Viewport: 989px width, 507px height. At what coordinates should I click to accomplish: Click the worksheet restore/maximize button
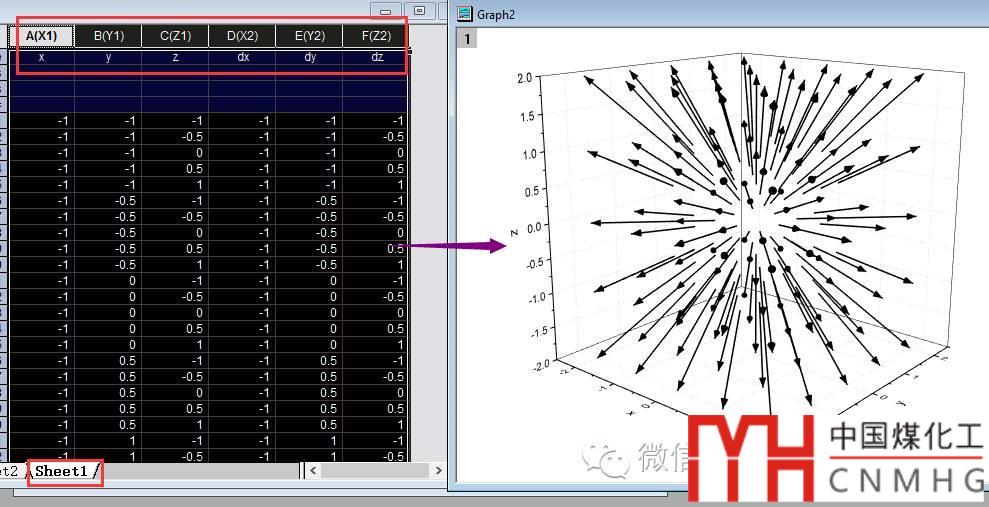[x=419, y=10]
